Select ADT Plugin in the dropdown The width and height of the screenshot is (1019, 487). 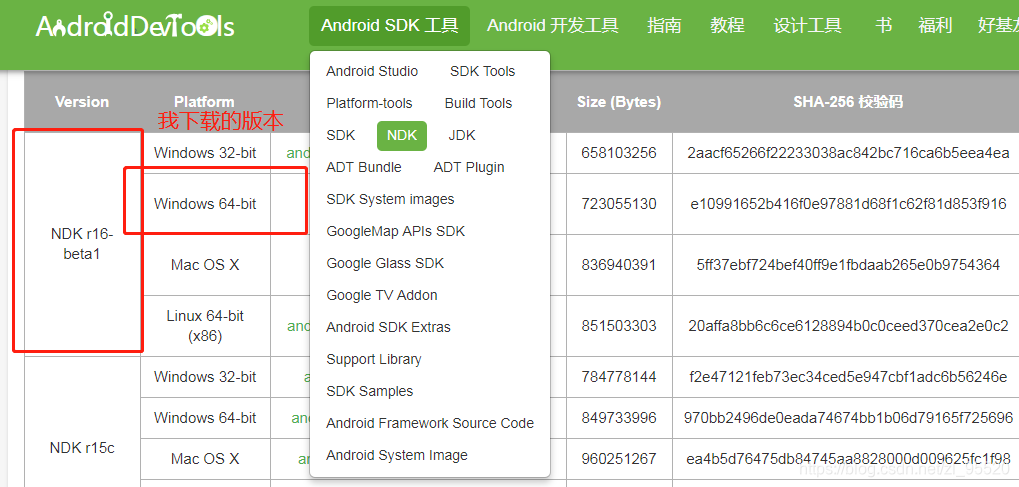pyautogui.click(x=469, y=167)
